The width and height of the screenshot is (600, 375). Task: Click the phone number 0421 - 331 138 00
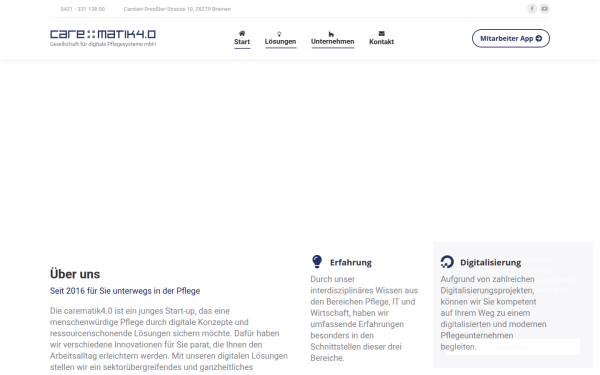click(x=83, y=9)
